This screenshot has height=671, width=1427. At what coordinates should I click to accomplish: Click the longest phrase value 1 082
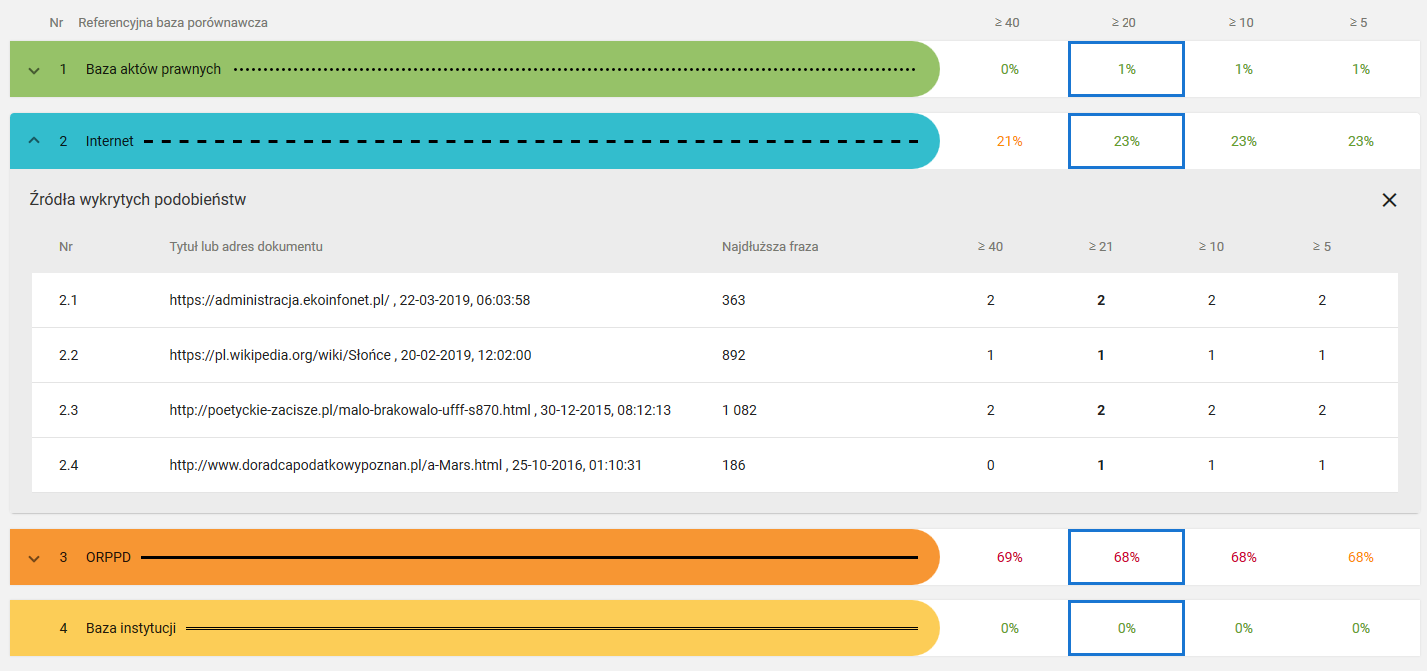coord(740,410)
